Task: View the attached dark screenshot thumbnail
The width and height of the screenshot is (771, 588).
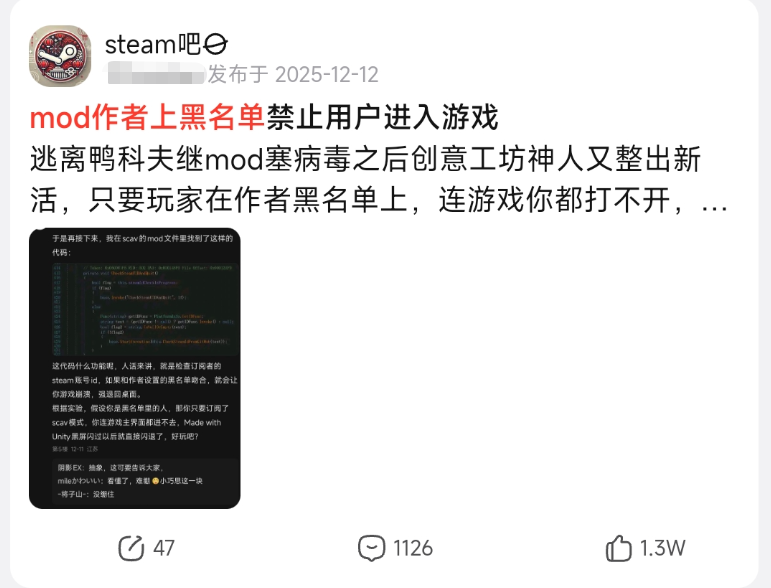Action: (x=135, y=368)
